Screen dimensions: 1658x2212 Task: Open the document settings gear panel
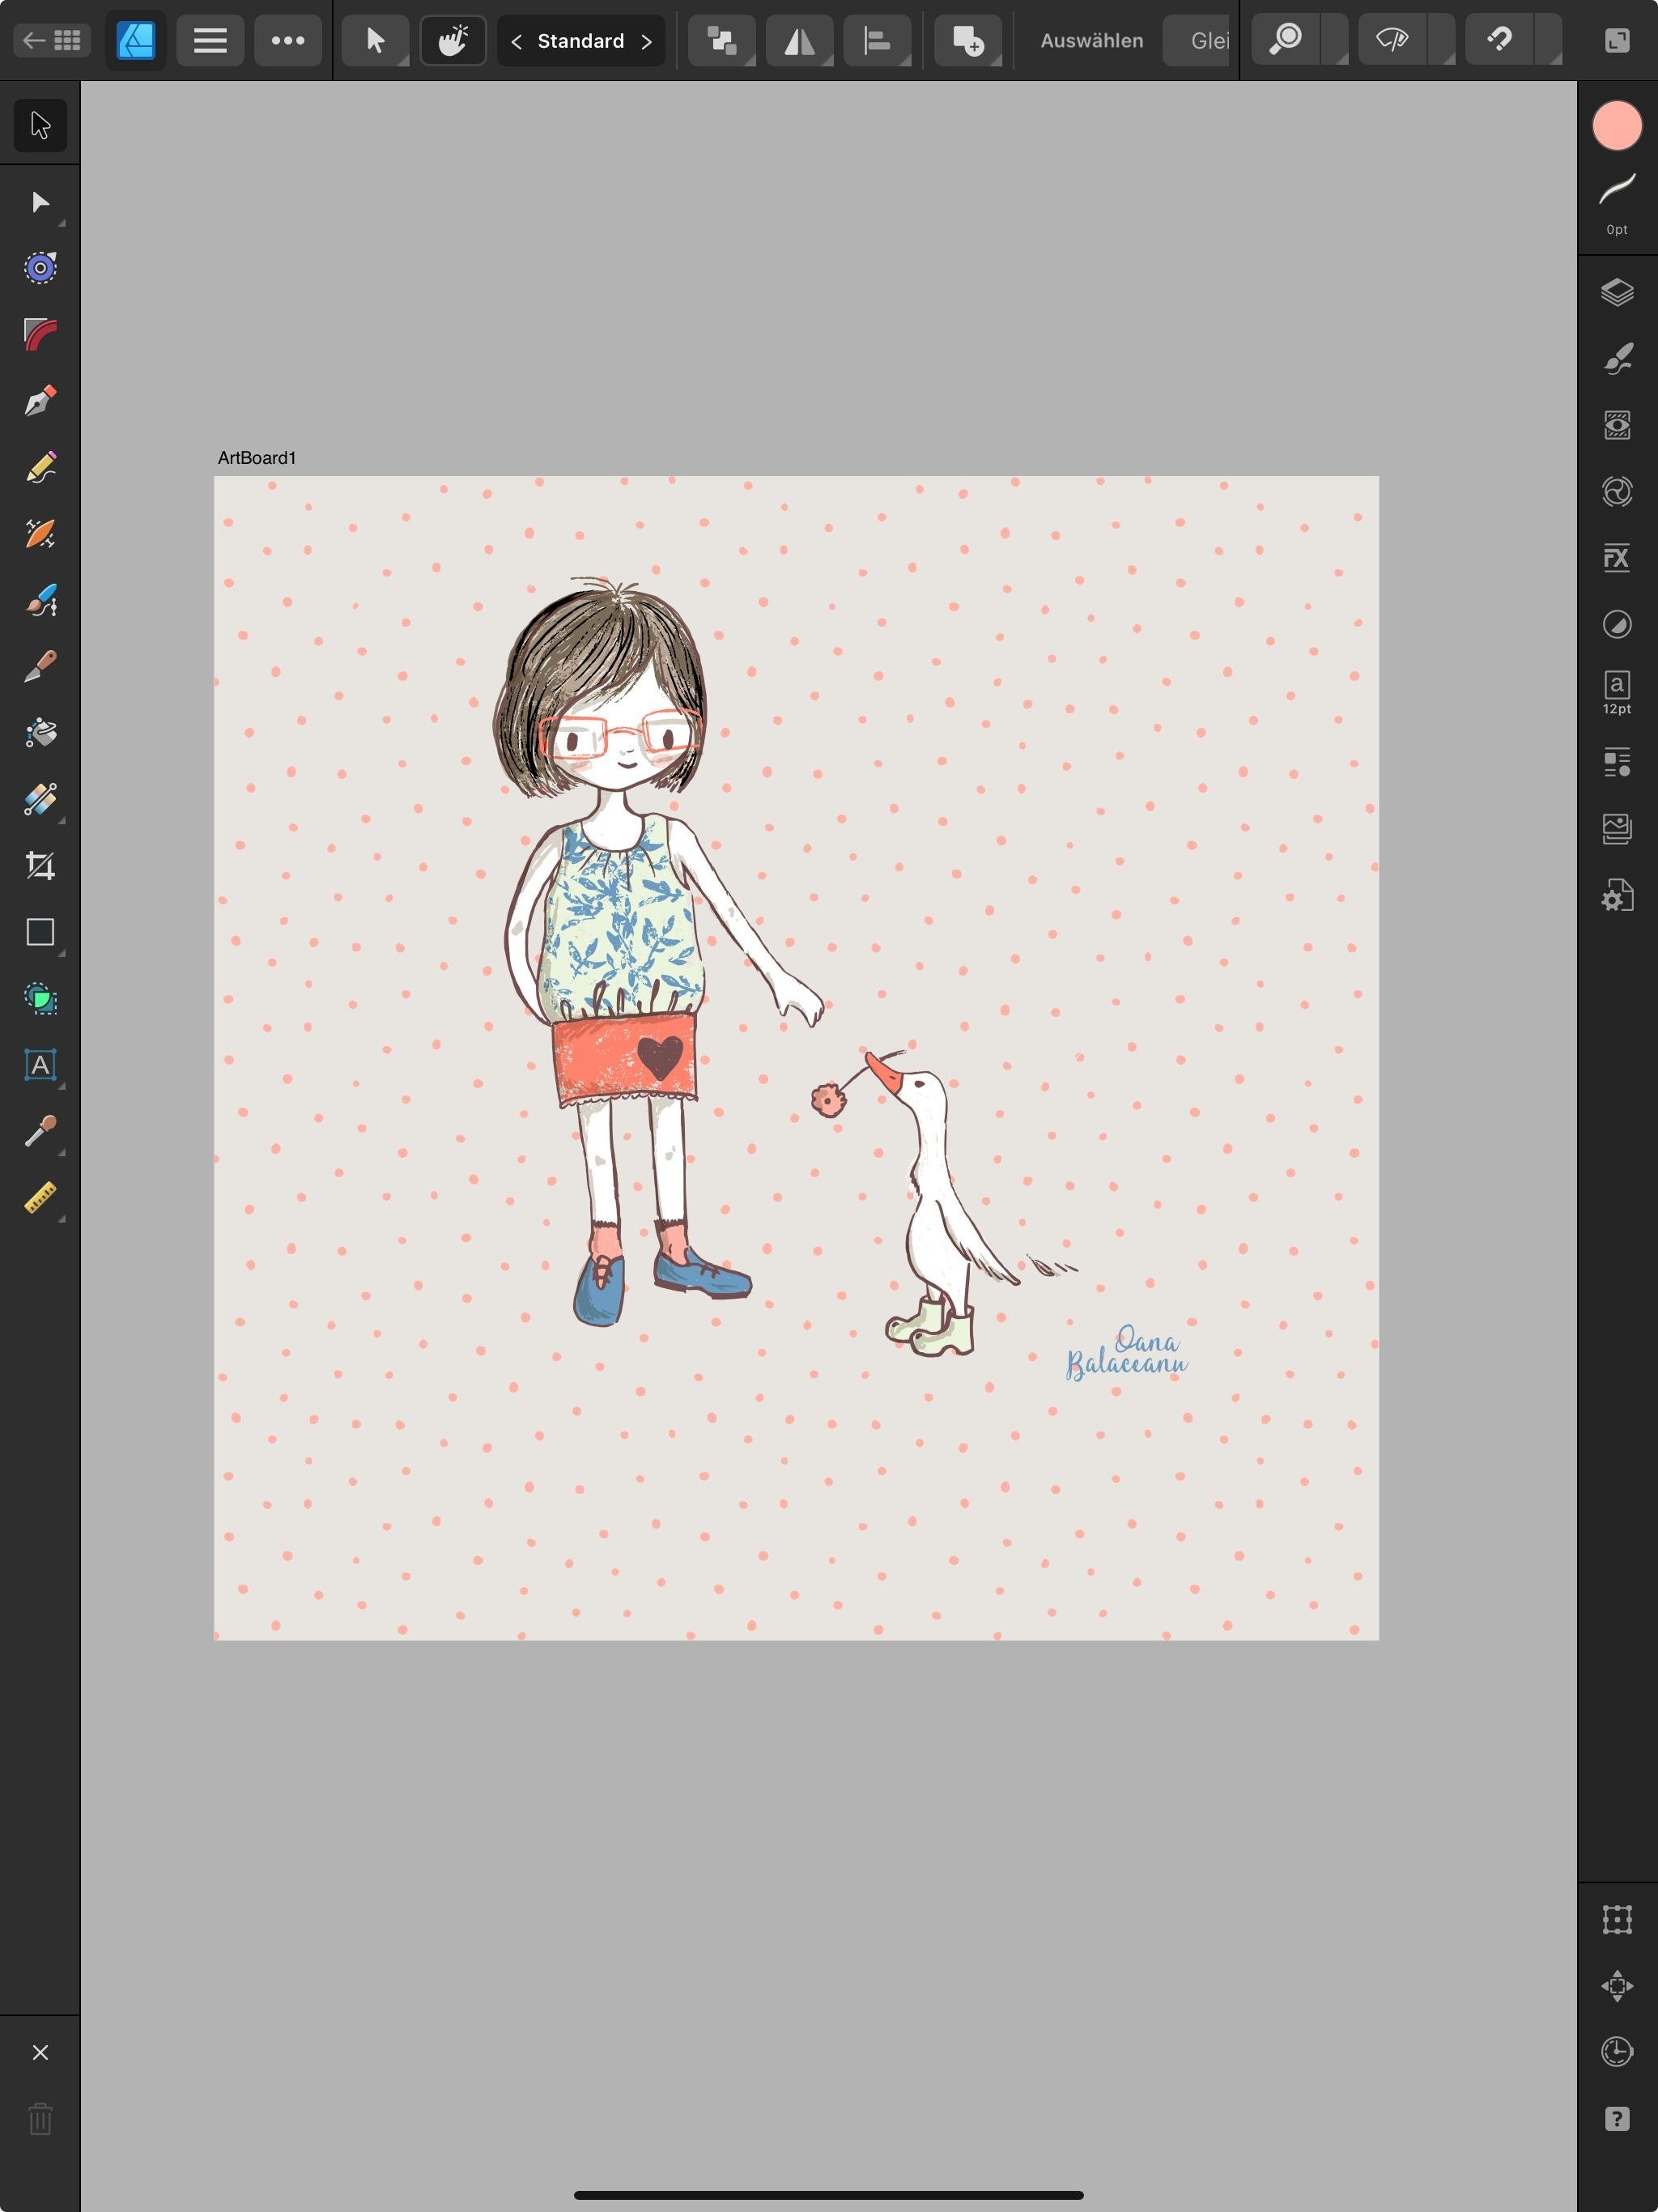[1617, 895]
